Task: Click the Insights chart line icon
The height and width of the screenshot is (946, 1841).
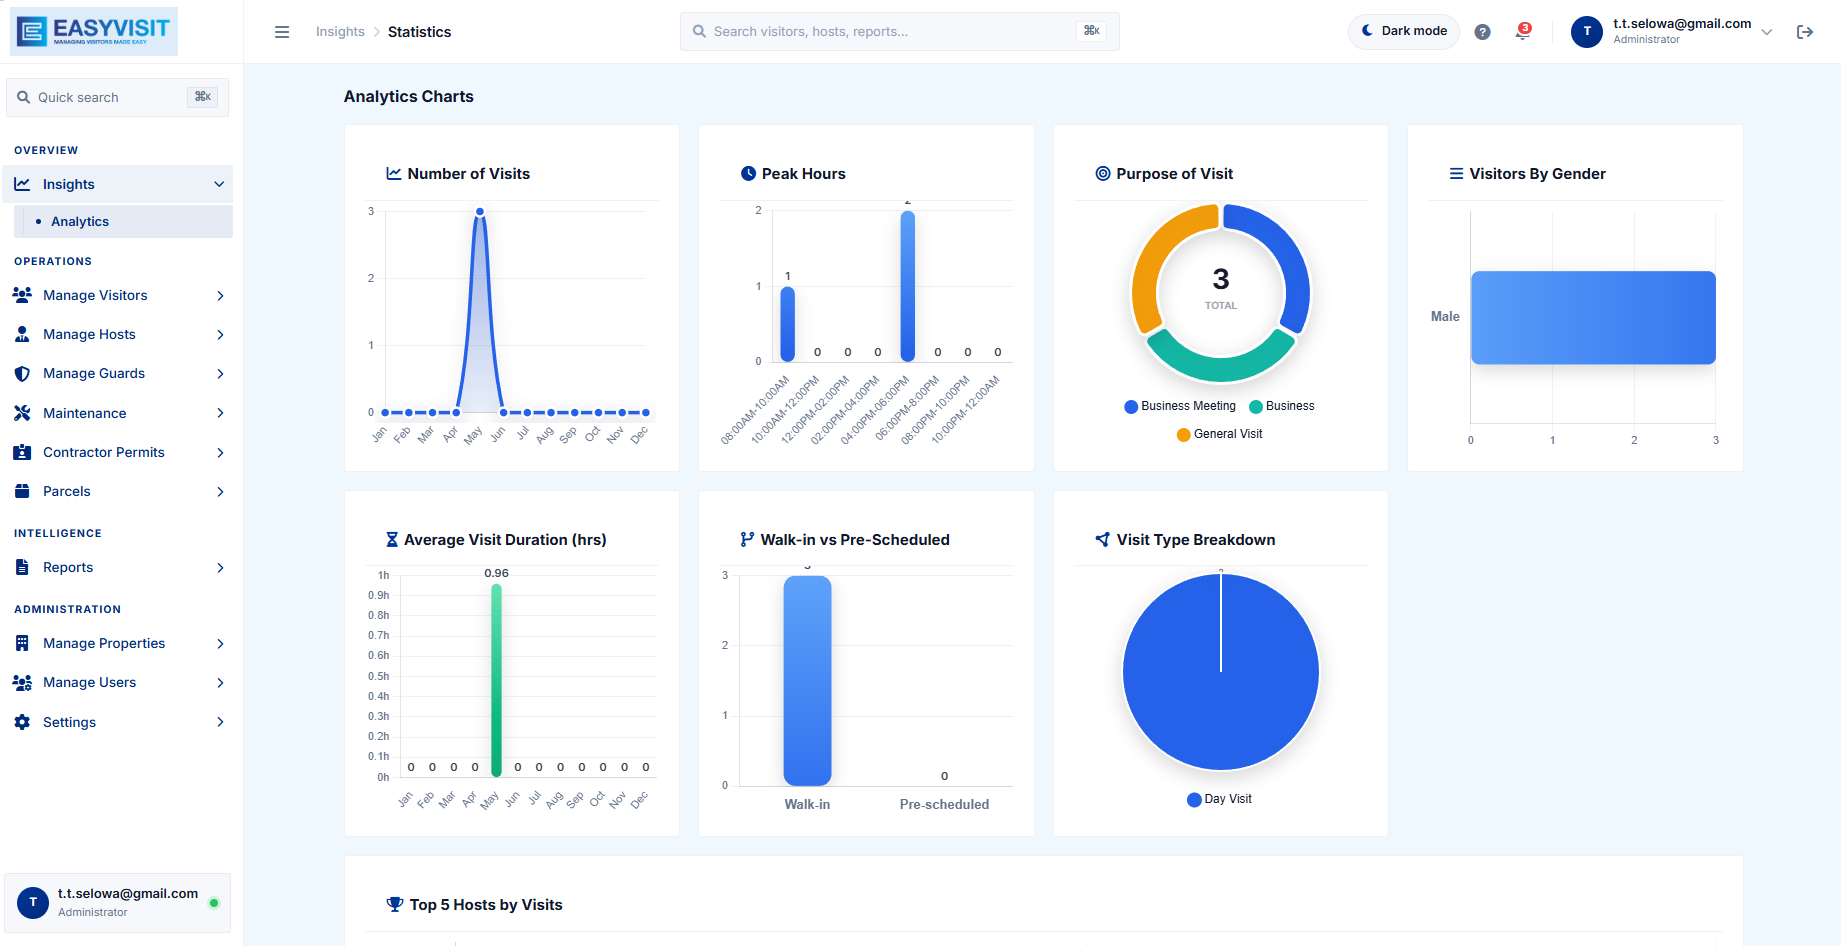Action: (22, 184)
